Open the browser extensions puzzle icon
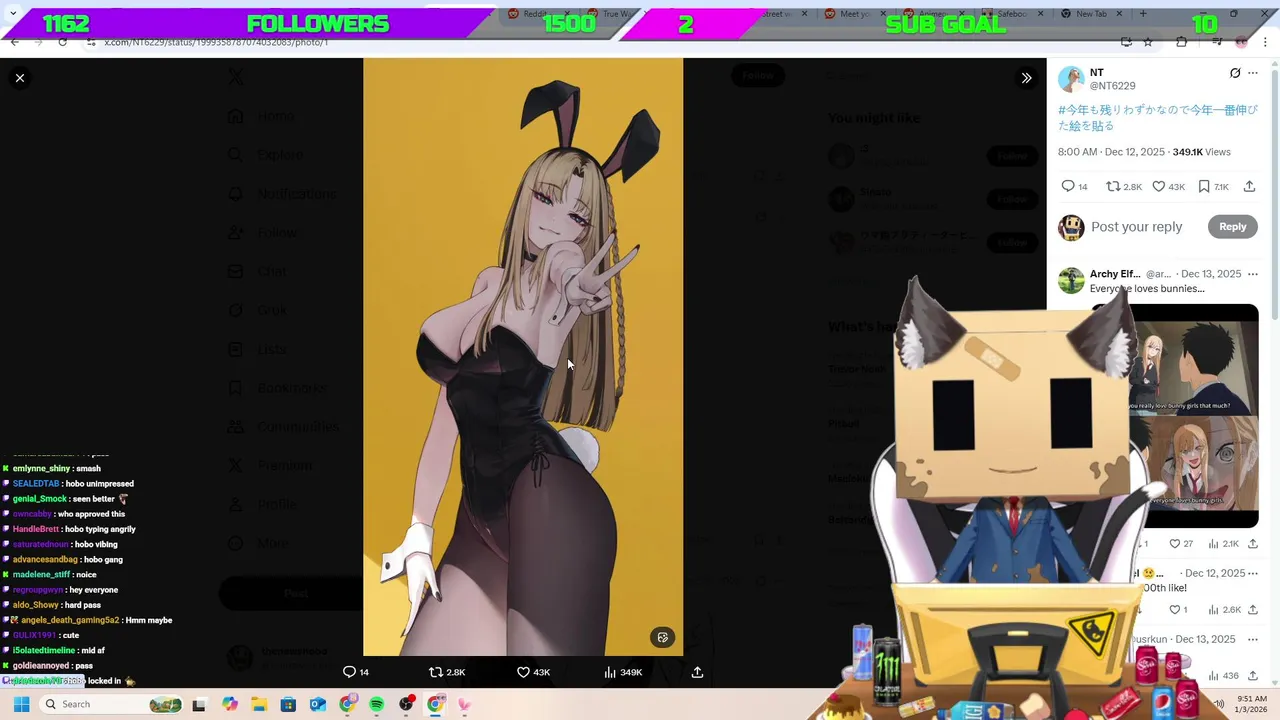The width and height of the screenshot is (1280, 720). (1181, 42)
